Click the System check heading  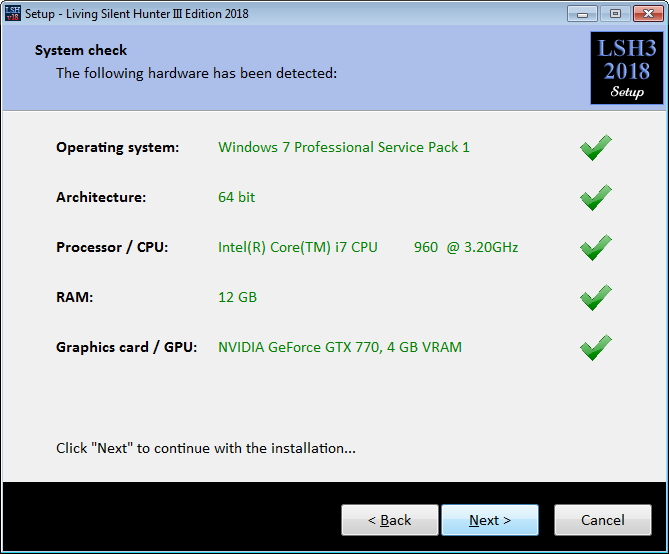pos(81,50)
